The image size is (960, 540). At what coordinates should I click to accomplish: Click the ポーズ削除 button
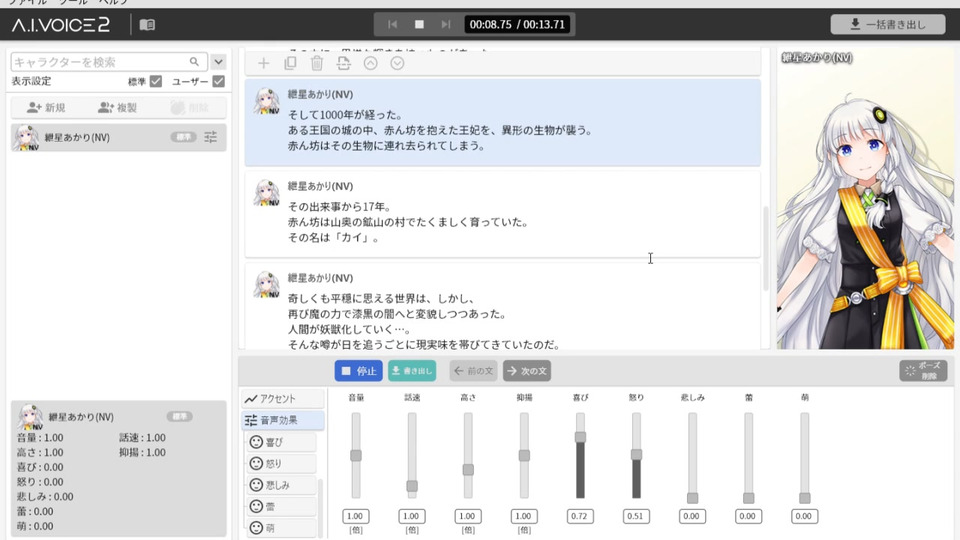click(x=923, y=370)
